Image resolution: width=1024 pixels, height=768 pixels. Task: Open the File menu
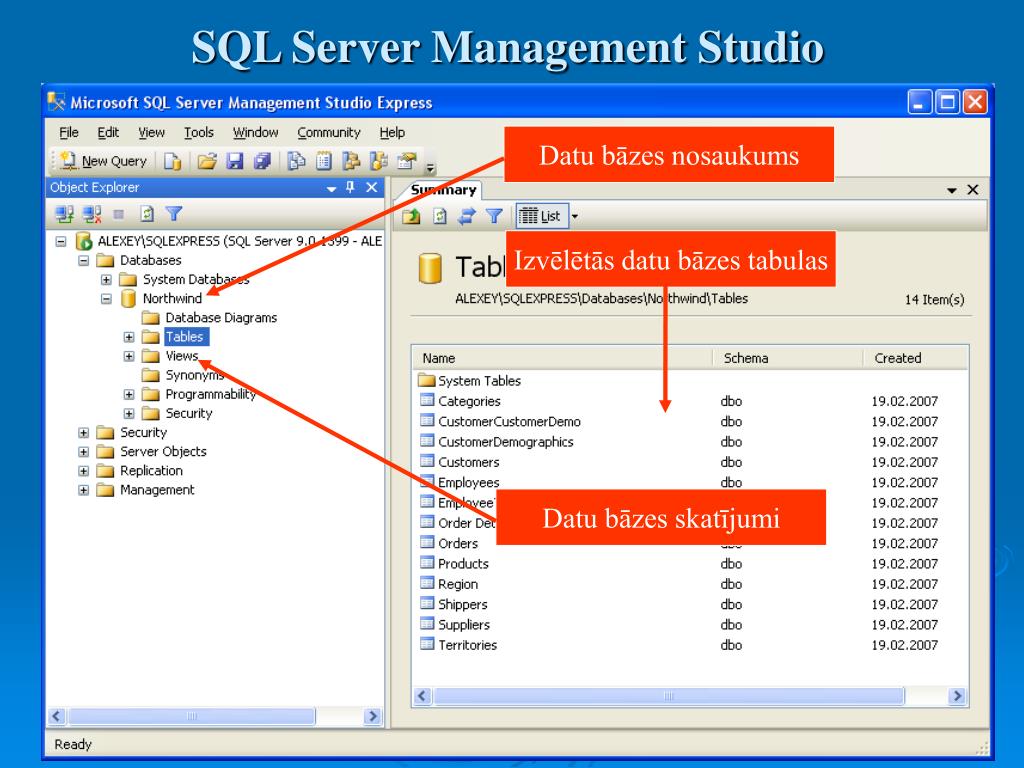pyautogui.click(x=69, y=133)
